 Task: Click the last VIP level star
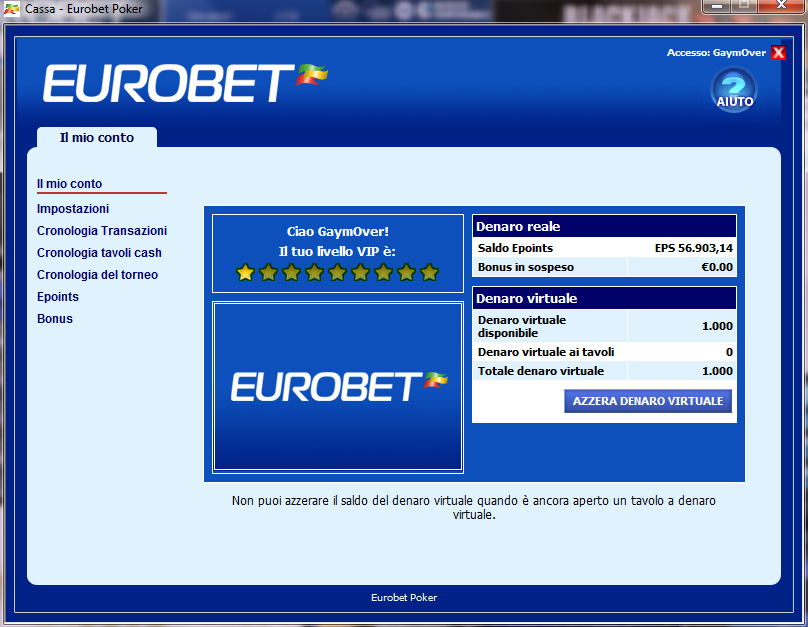click(429, 272)
